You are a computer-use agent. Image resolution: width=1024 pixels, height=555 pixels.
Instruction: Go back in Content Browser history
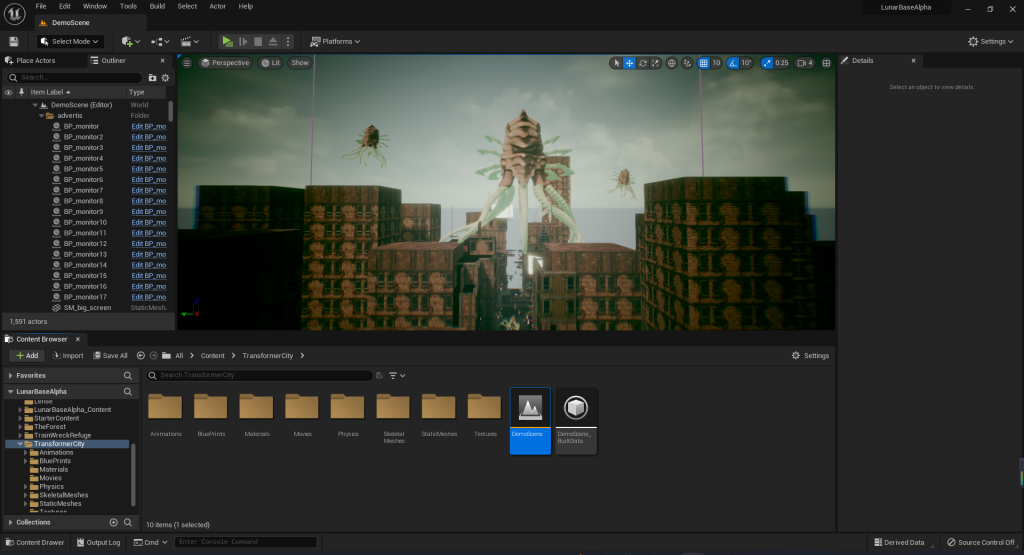[140, 356]
